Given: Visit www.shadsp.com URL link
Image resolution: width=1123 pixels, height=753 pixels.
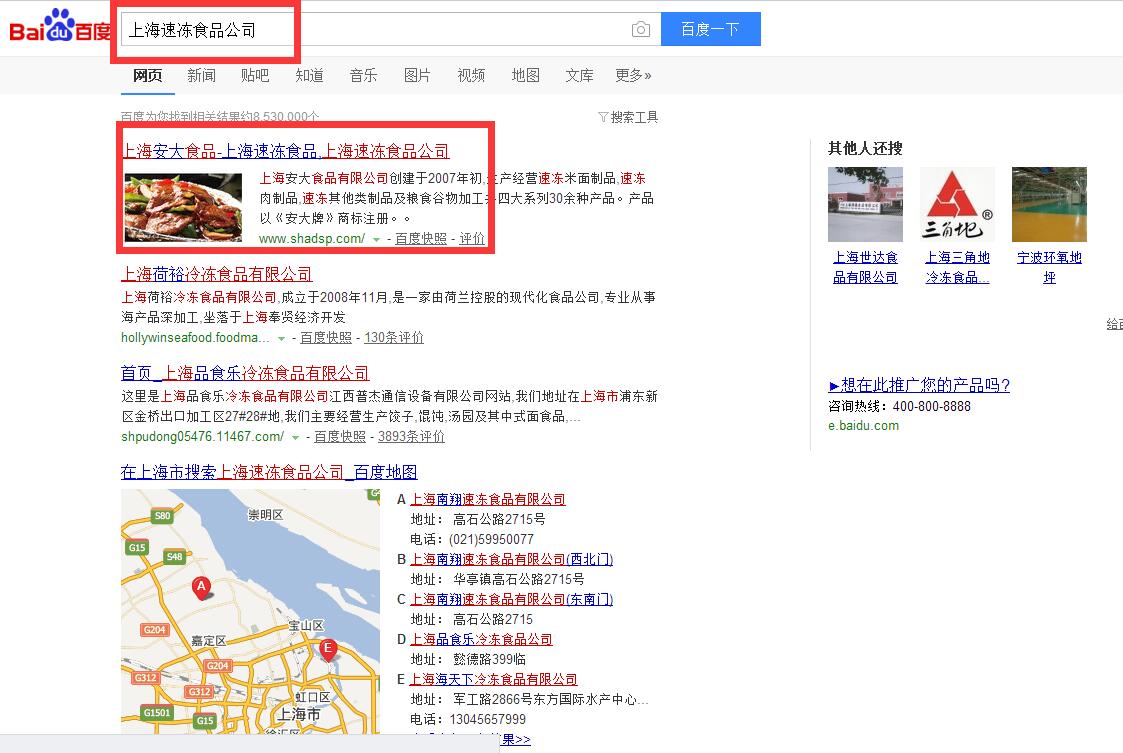Looking at the screenshot, I should (x=312, y=239).
